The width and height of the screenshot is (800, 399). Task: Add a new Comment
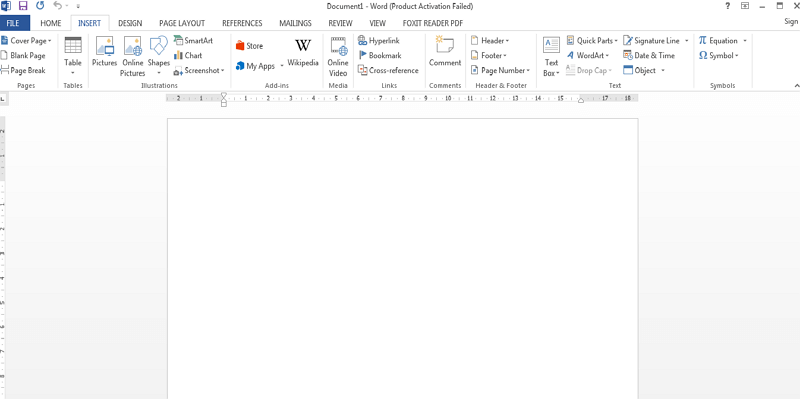coord(445,52)
